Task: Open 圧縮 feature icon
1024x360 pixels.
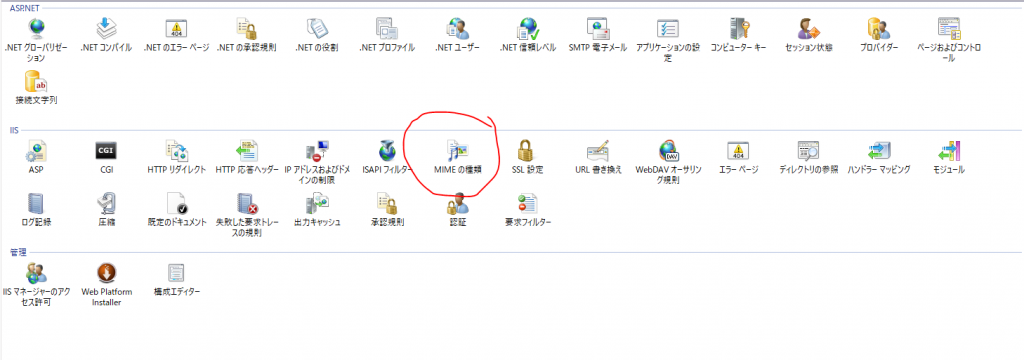Action: (x=106, y=203)
